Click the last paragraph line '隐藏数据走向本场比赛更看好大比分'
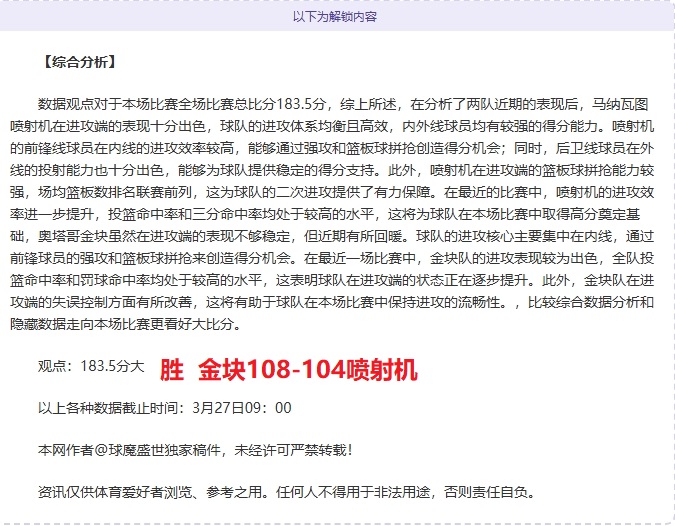 pyautogui.click(x=125, y=324)
